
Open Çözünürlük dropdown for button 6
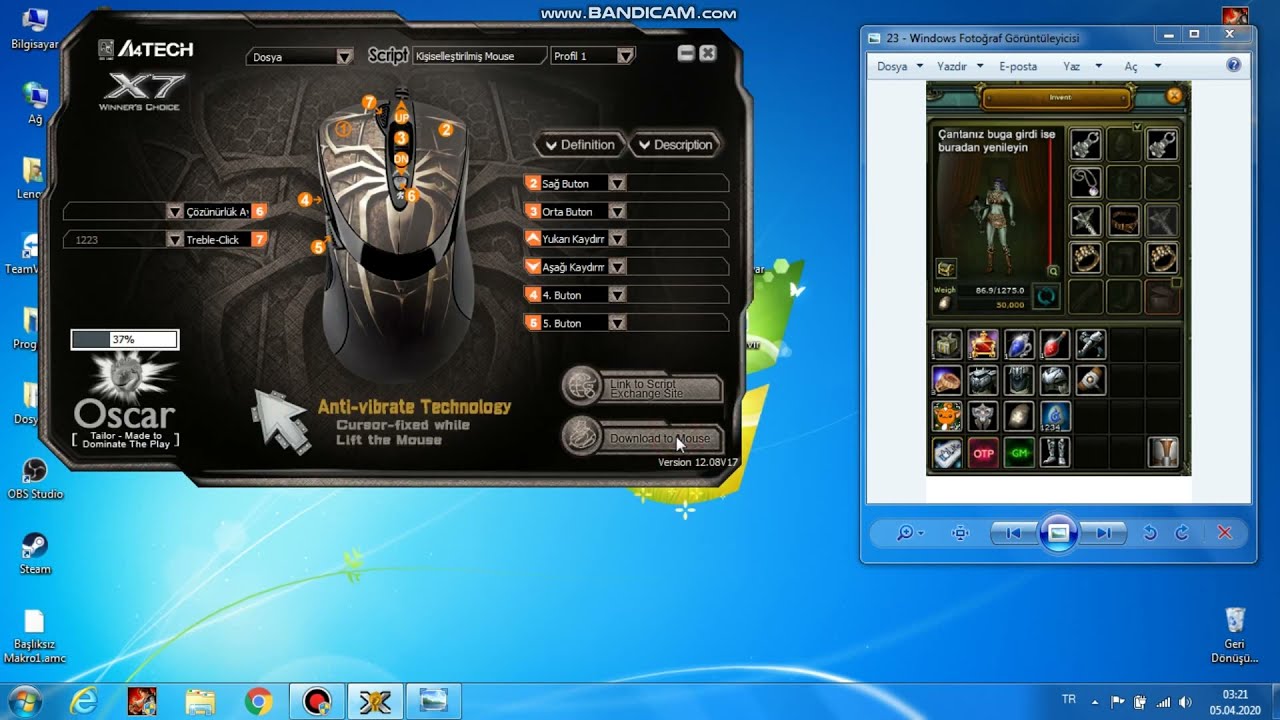coord(175,212)
